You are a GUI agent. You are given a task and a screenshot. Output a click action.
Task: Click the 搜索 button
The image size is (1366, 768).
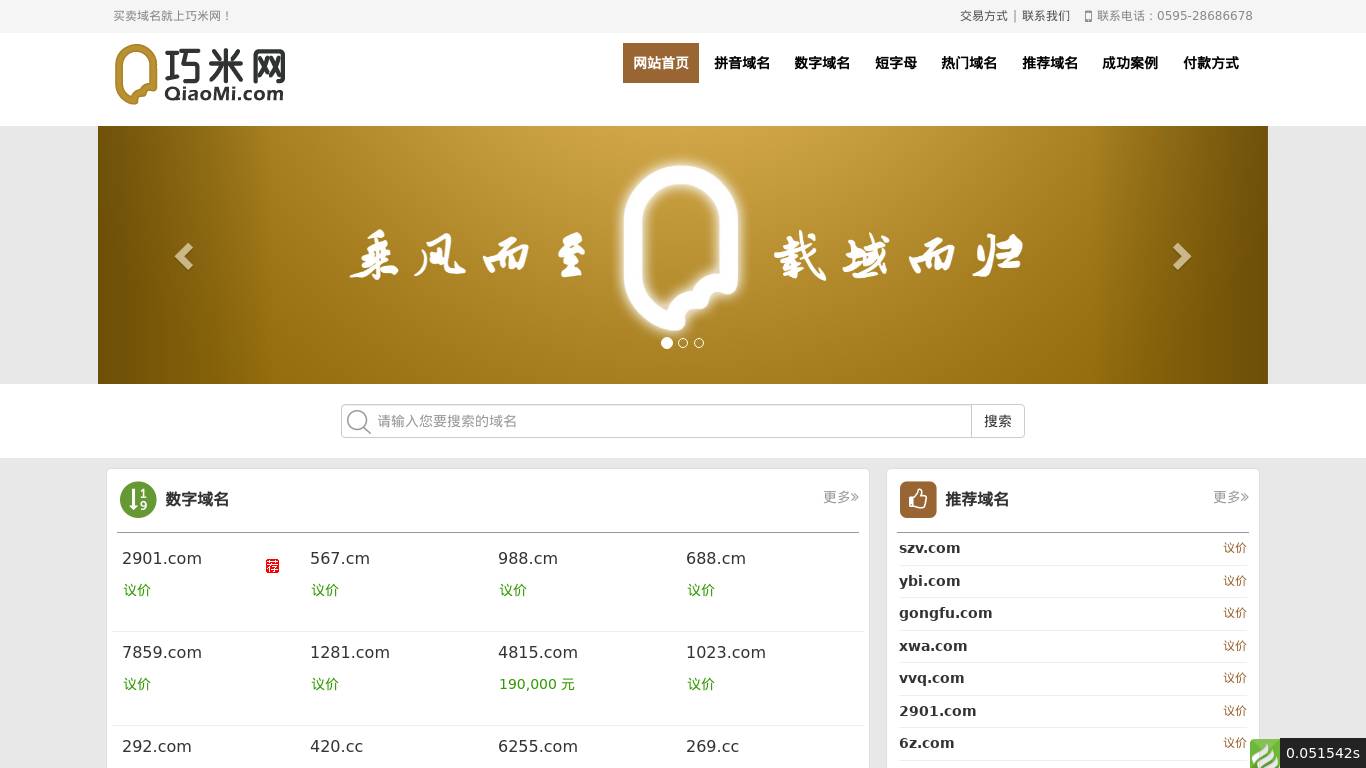(x=998, y=421)
